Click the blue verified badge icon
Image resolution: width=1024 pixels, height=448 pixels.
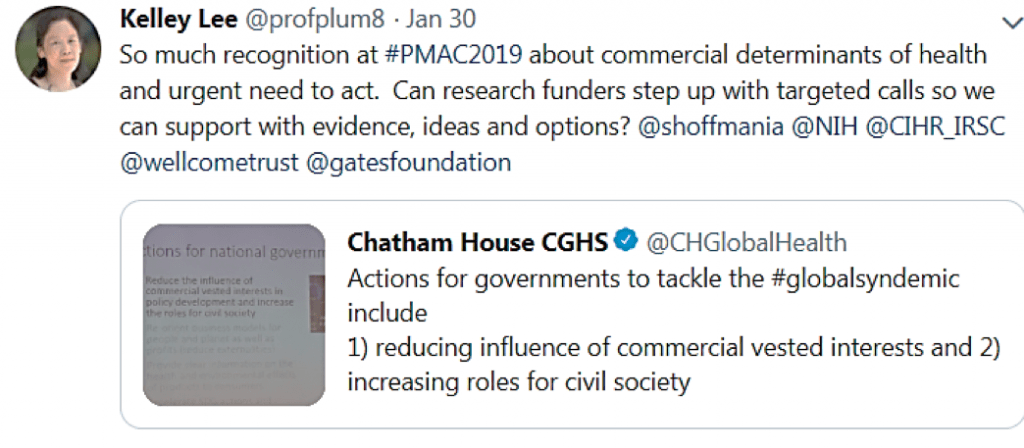pos(626,240)
